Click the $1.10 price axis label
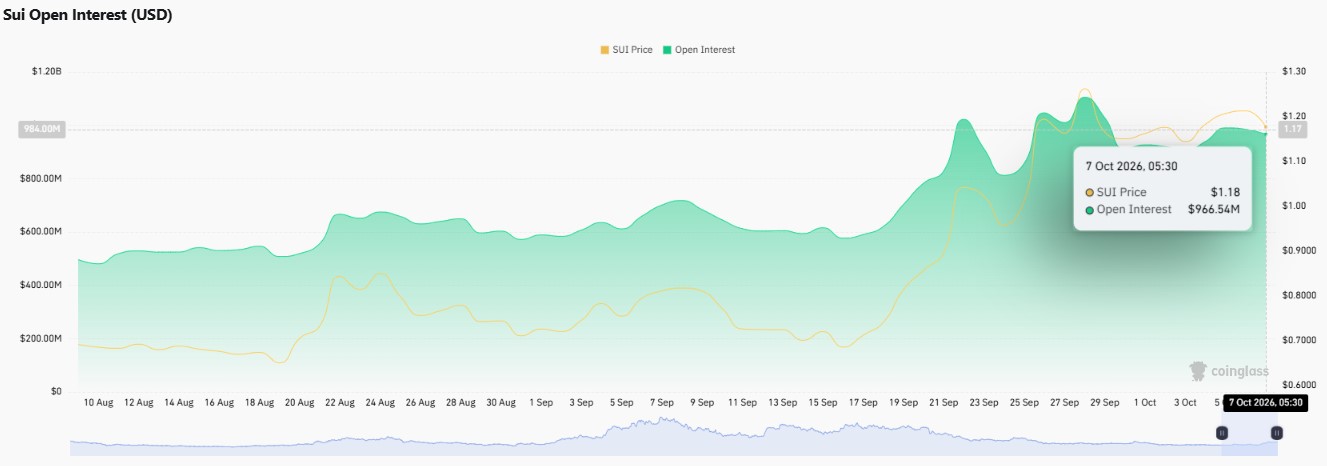This screenshot has width=1327, height=466. tap(1293, 161)
